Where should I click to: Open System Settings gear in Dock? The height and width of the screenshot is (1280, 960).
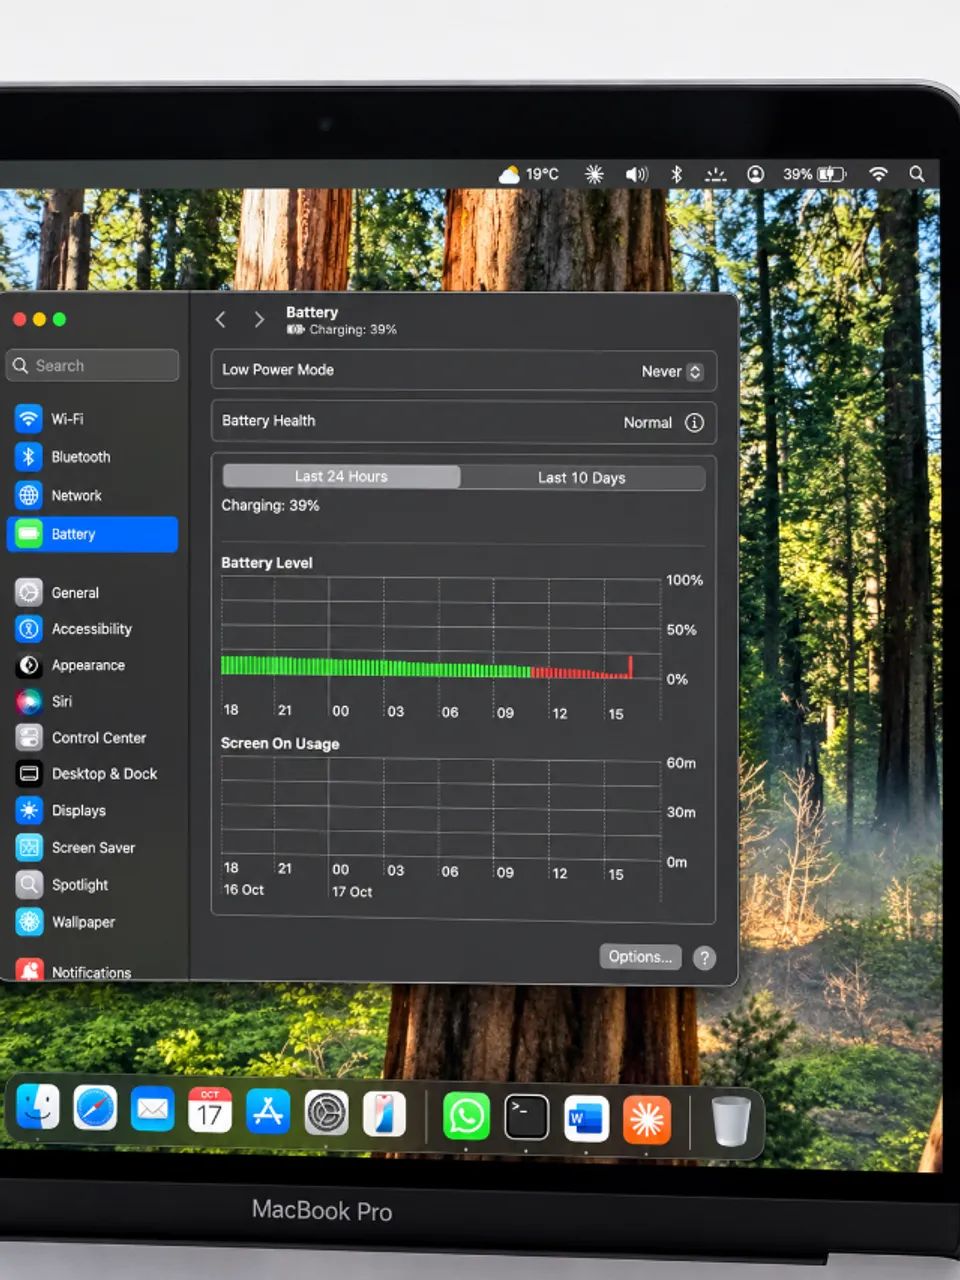326,1112
